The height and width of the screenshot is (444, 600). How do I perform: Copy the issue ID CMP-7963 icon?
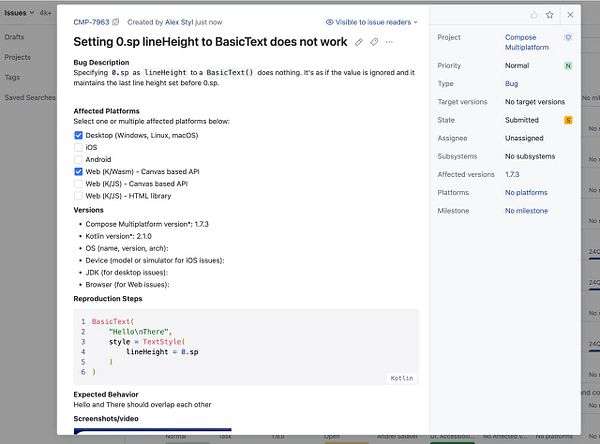point(116,22)
